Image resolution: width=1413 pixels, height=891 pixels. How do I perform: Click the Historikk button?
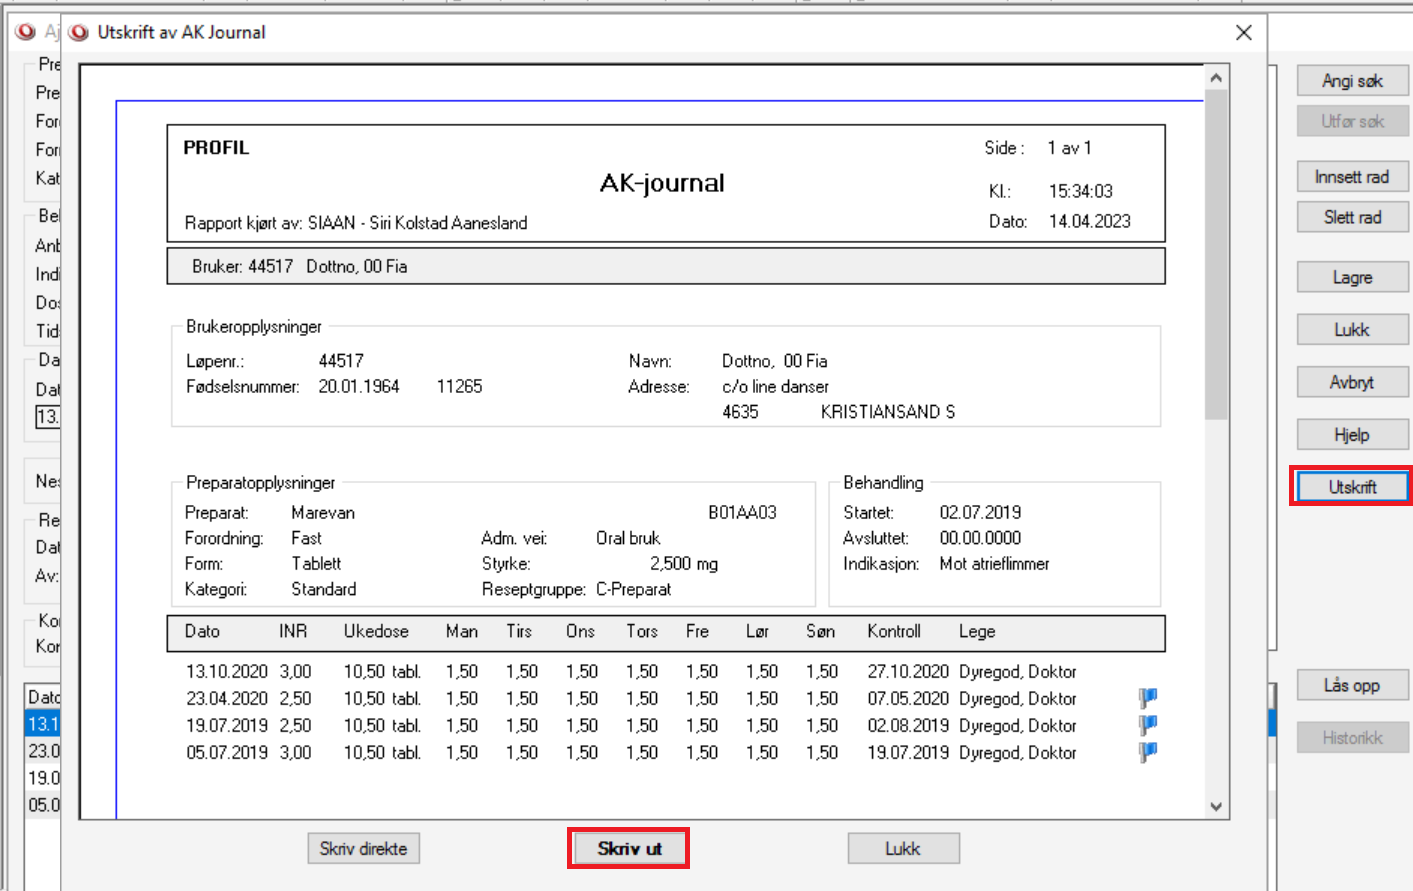(1352, 738)
